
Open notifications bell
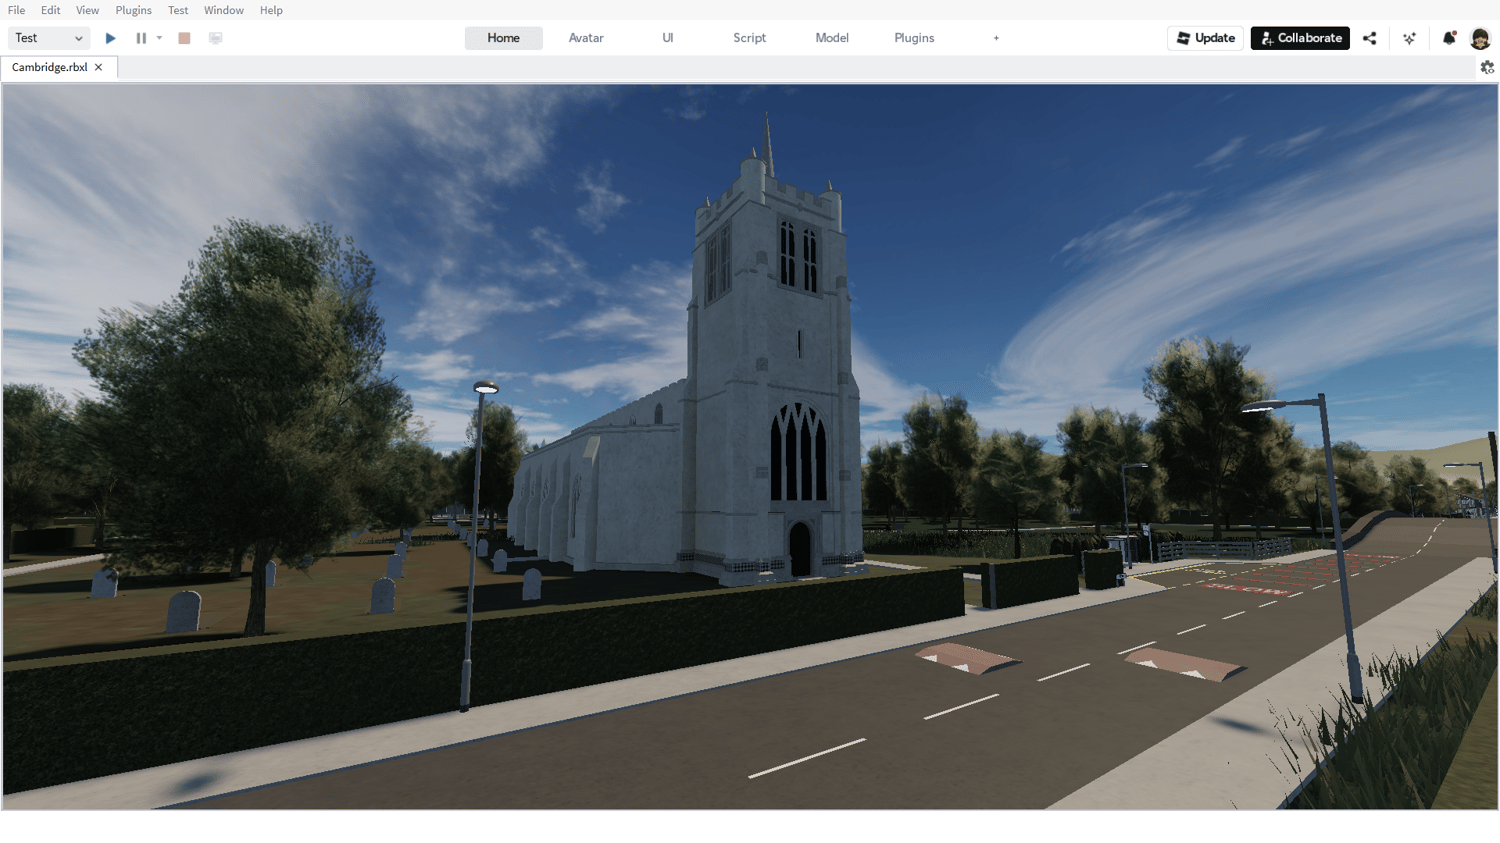(x=1449, y=38)
